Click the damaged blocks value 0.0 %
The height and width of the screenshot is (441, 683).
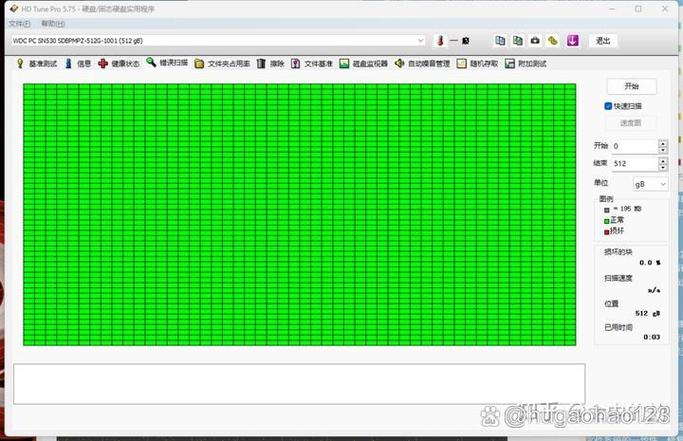pos(649,263)
